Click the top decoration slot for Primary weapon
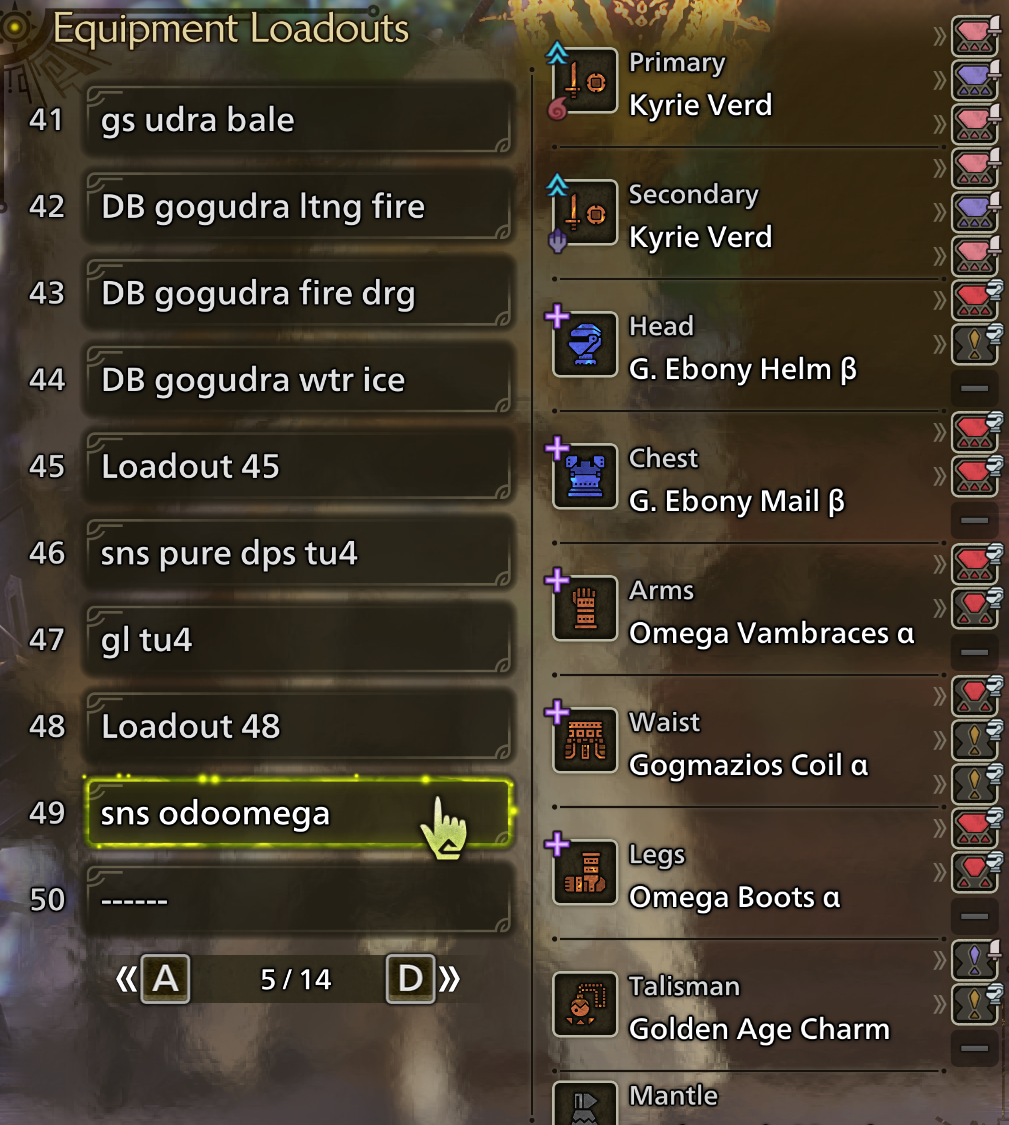This screenshot has height=1125, width=1009. 975,37
